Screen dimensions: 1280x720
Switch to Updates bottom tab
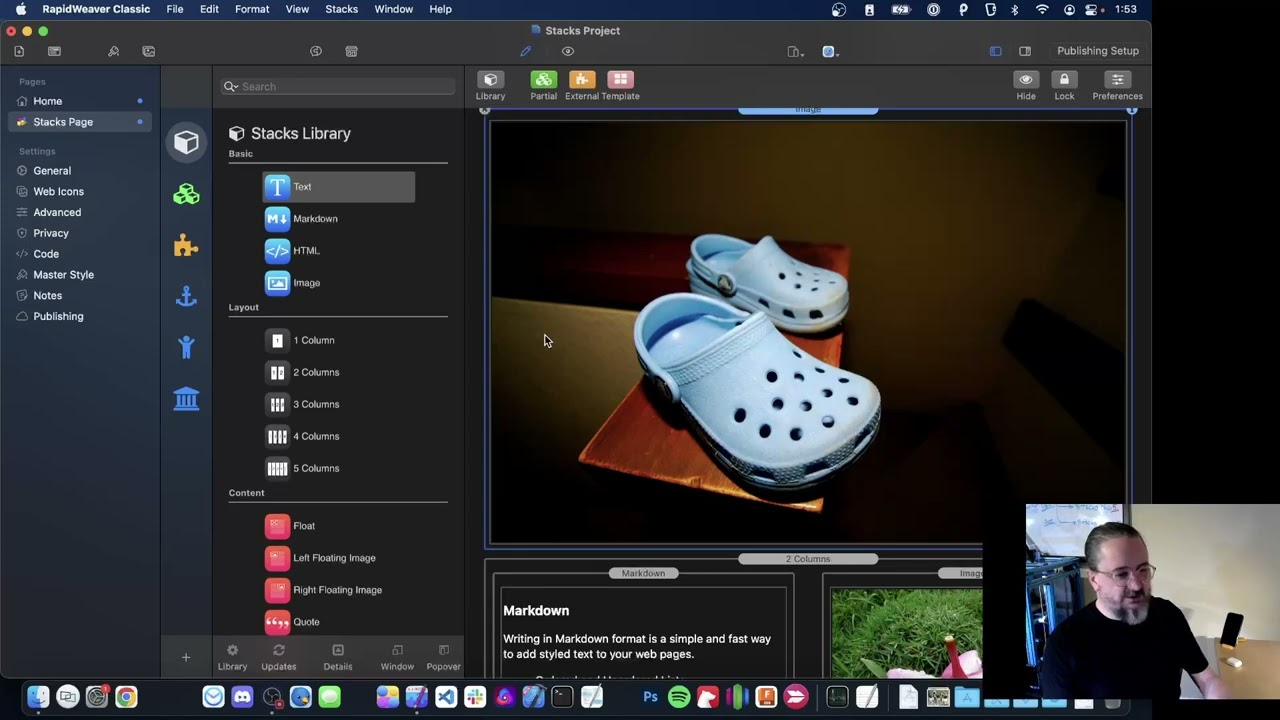(x=279, y=657)
